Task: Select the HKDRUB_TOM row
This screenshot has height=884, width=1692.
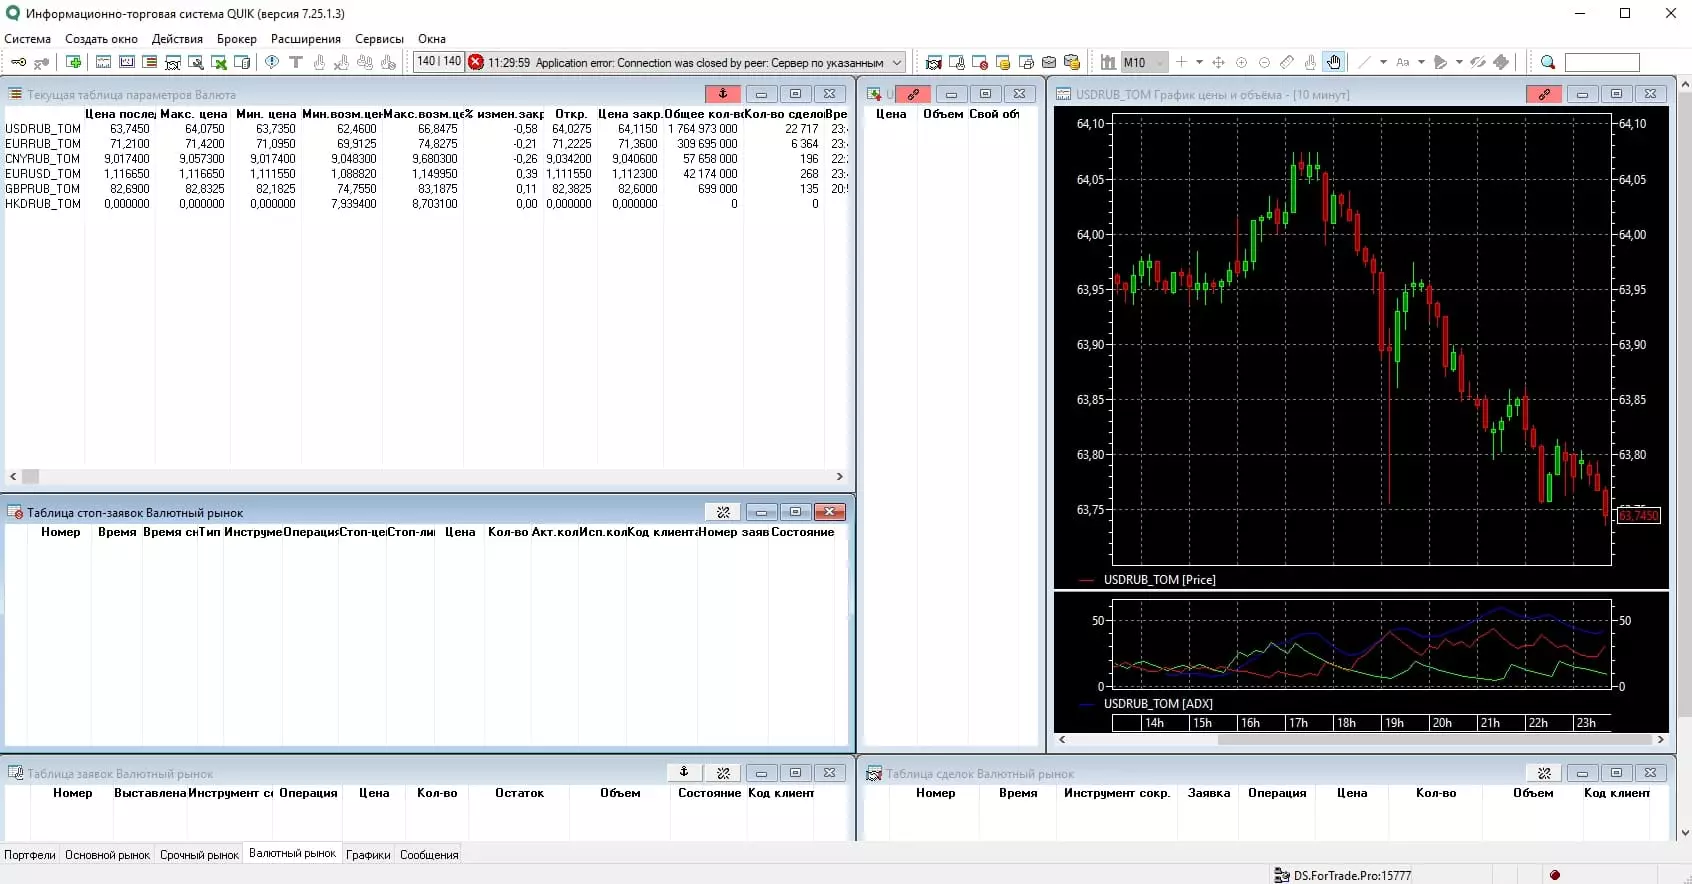Action: tap(426, 204)
